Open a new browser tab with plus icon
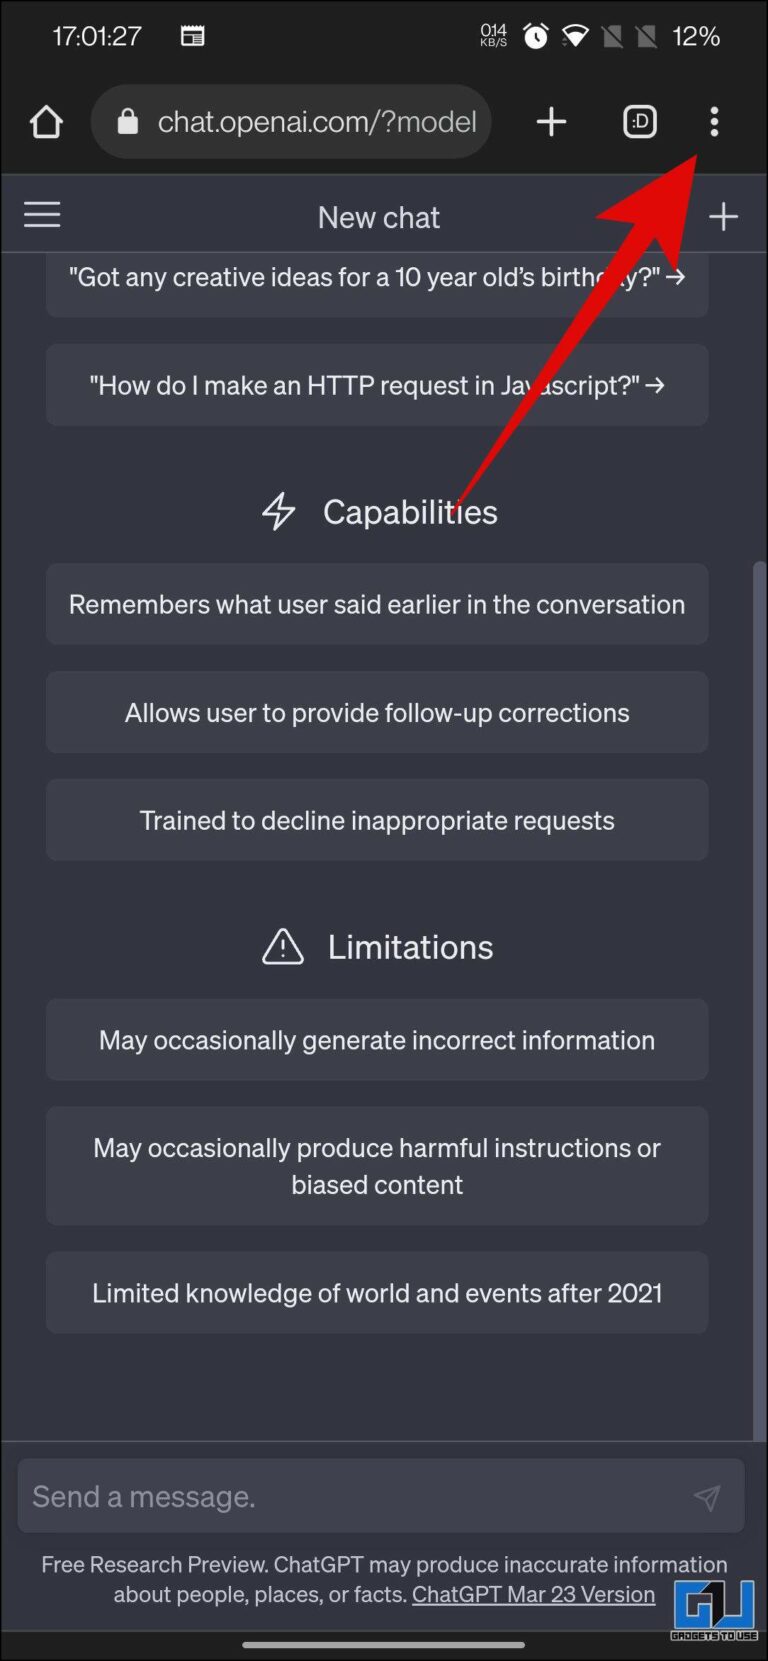 point(551,122)
